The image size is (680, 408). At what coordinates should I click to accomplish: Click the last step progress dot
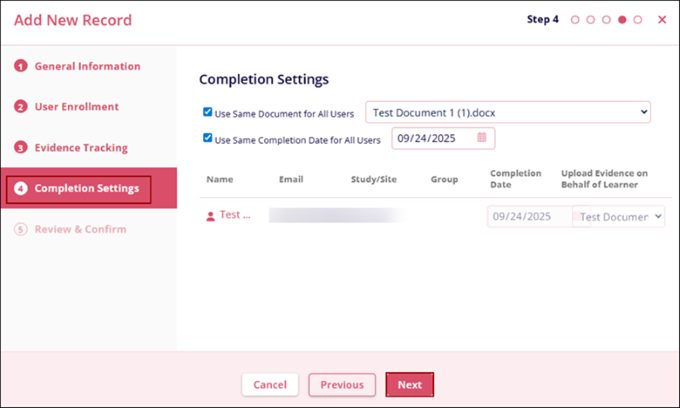click(x=638, y=19)
